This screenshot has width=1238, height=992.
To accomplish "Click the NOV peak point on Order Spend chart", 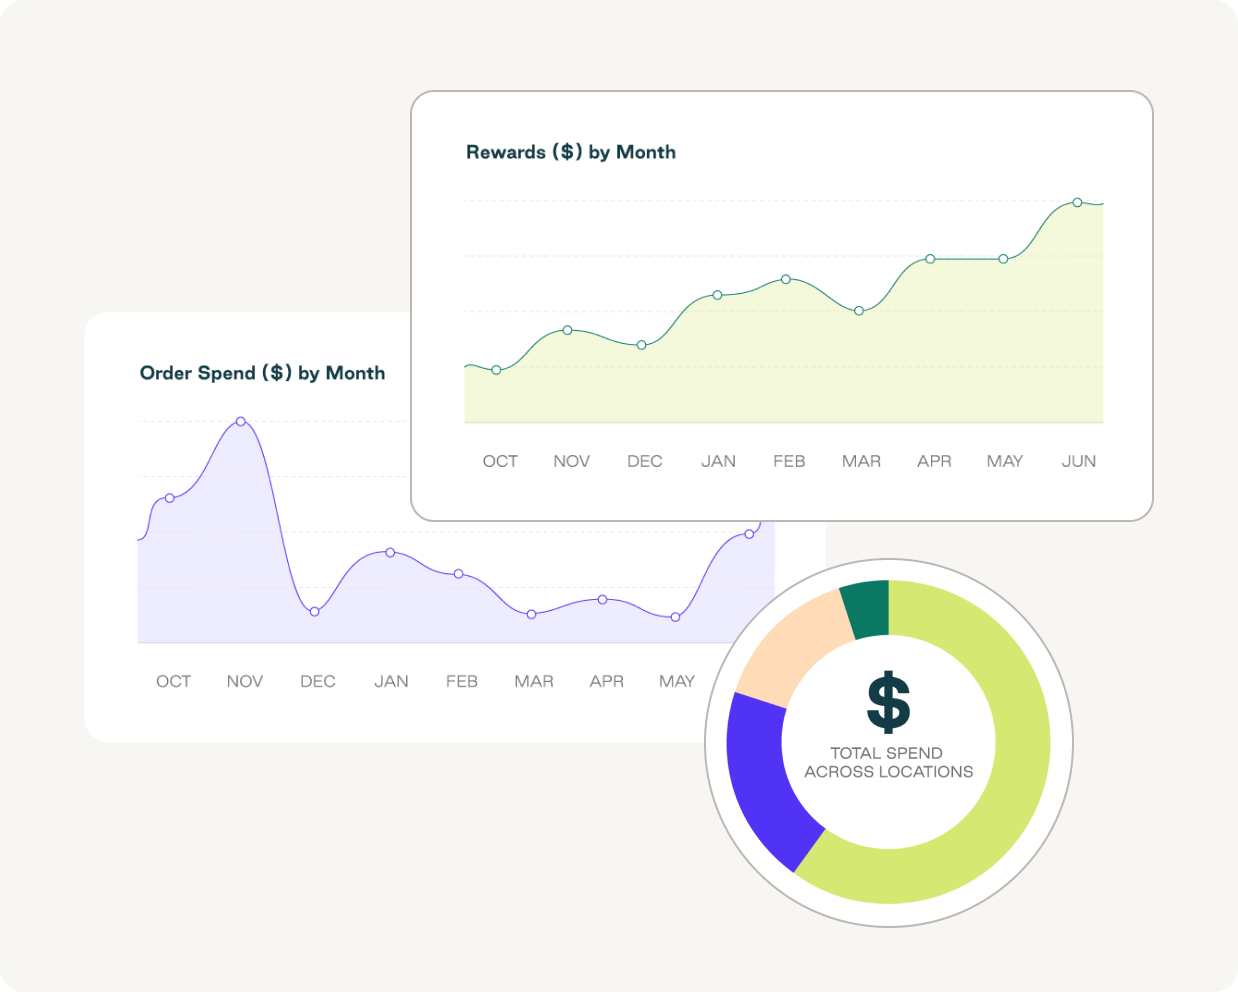I will click(x=240, y=421).
